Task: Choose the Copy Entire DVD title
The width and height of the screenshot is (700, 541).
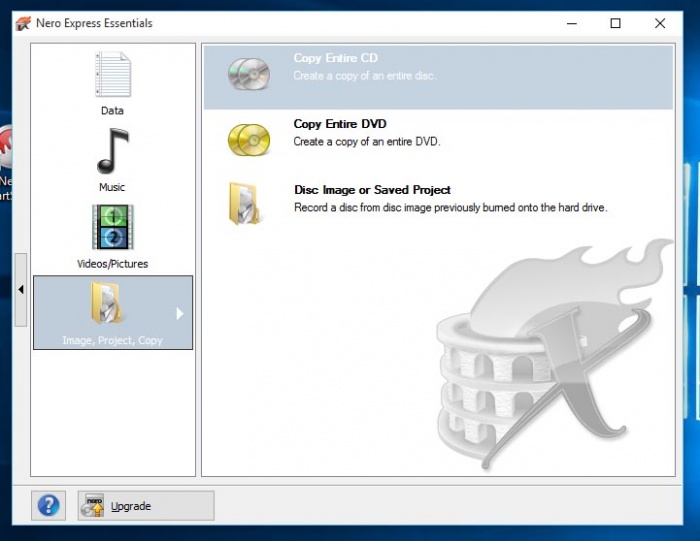Action: (340, 124)
